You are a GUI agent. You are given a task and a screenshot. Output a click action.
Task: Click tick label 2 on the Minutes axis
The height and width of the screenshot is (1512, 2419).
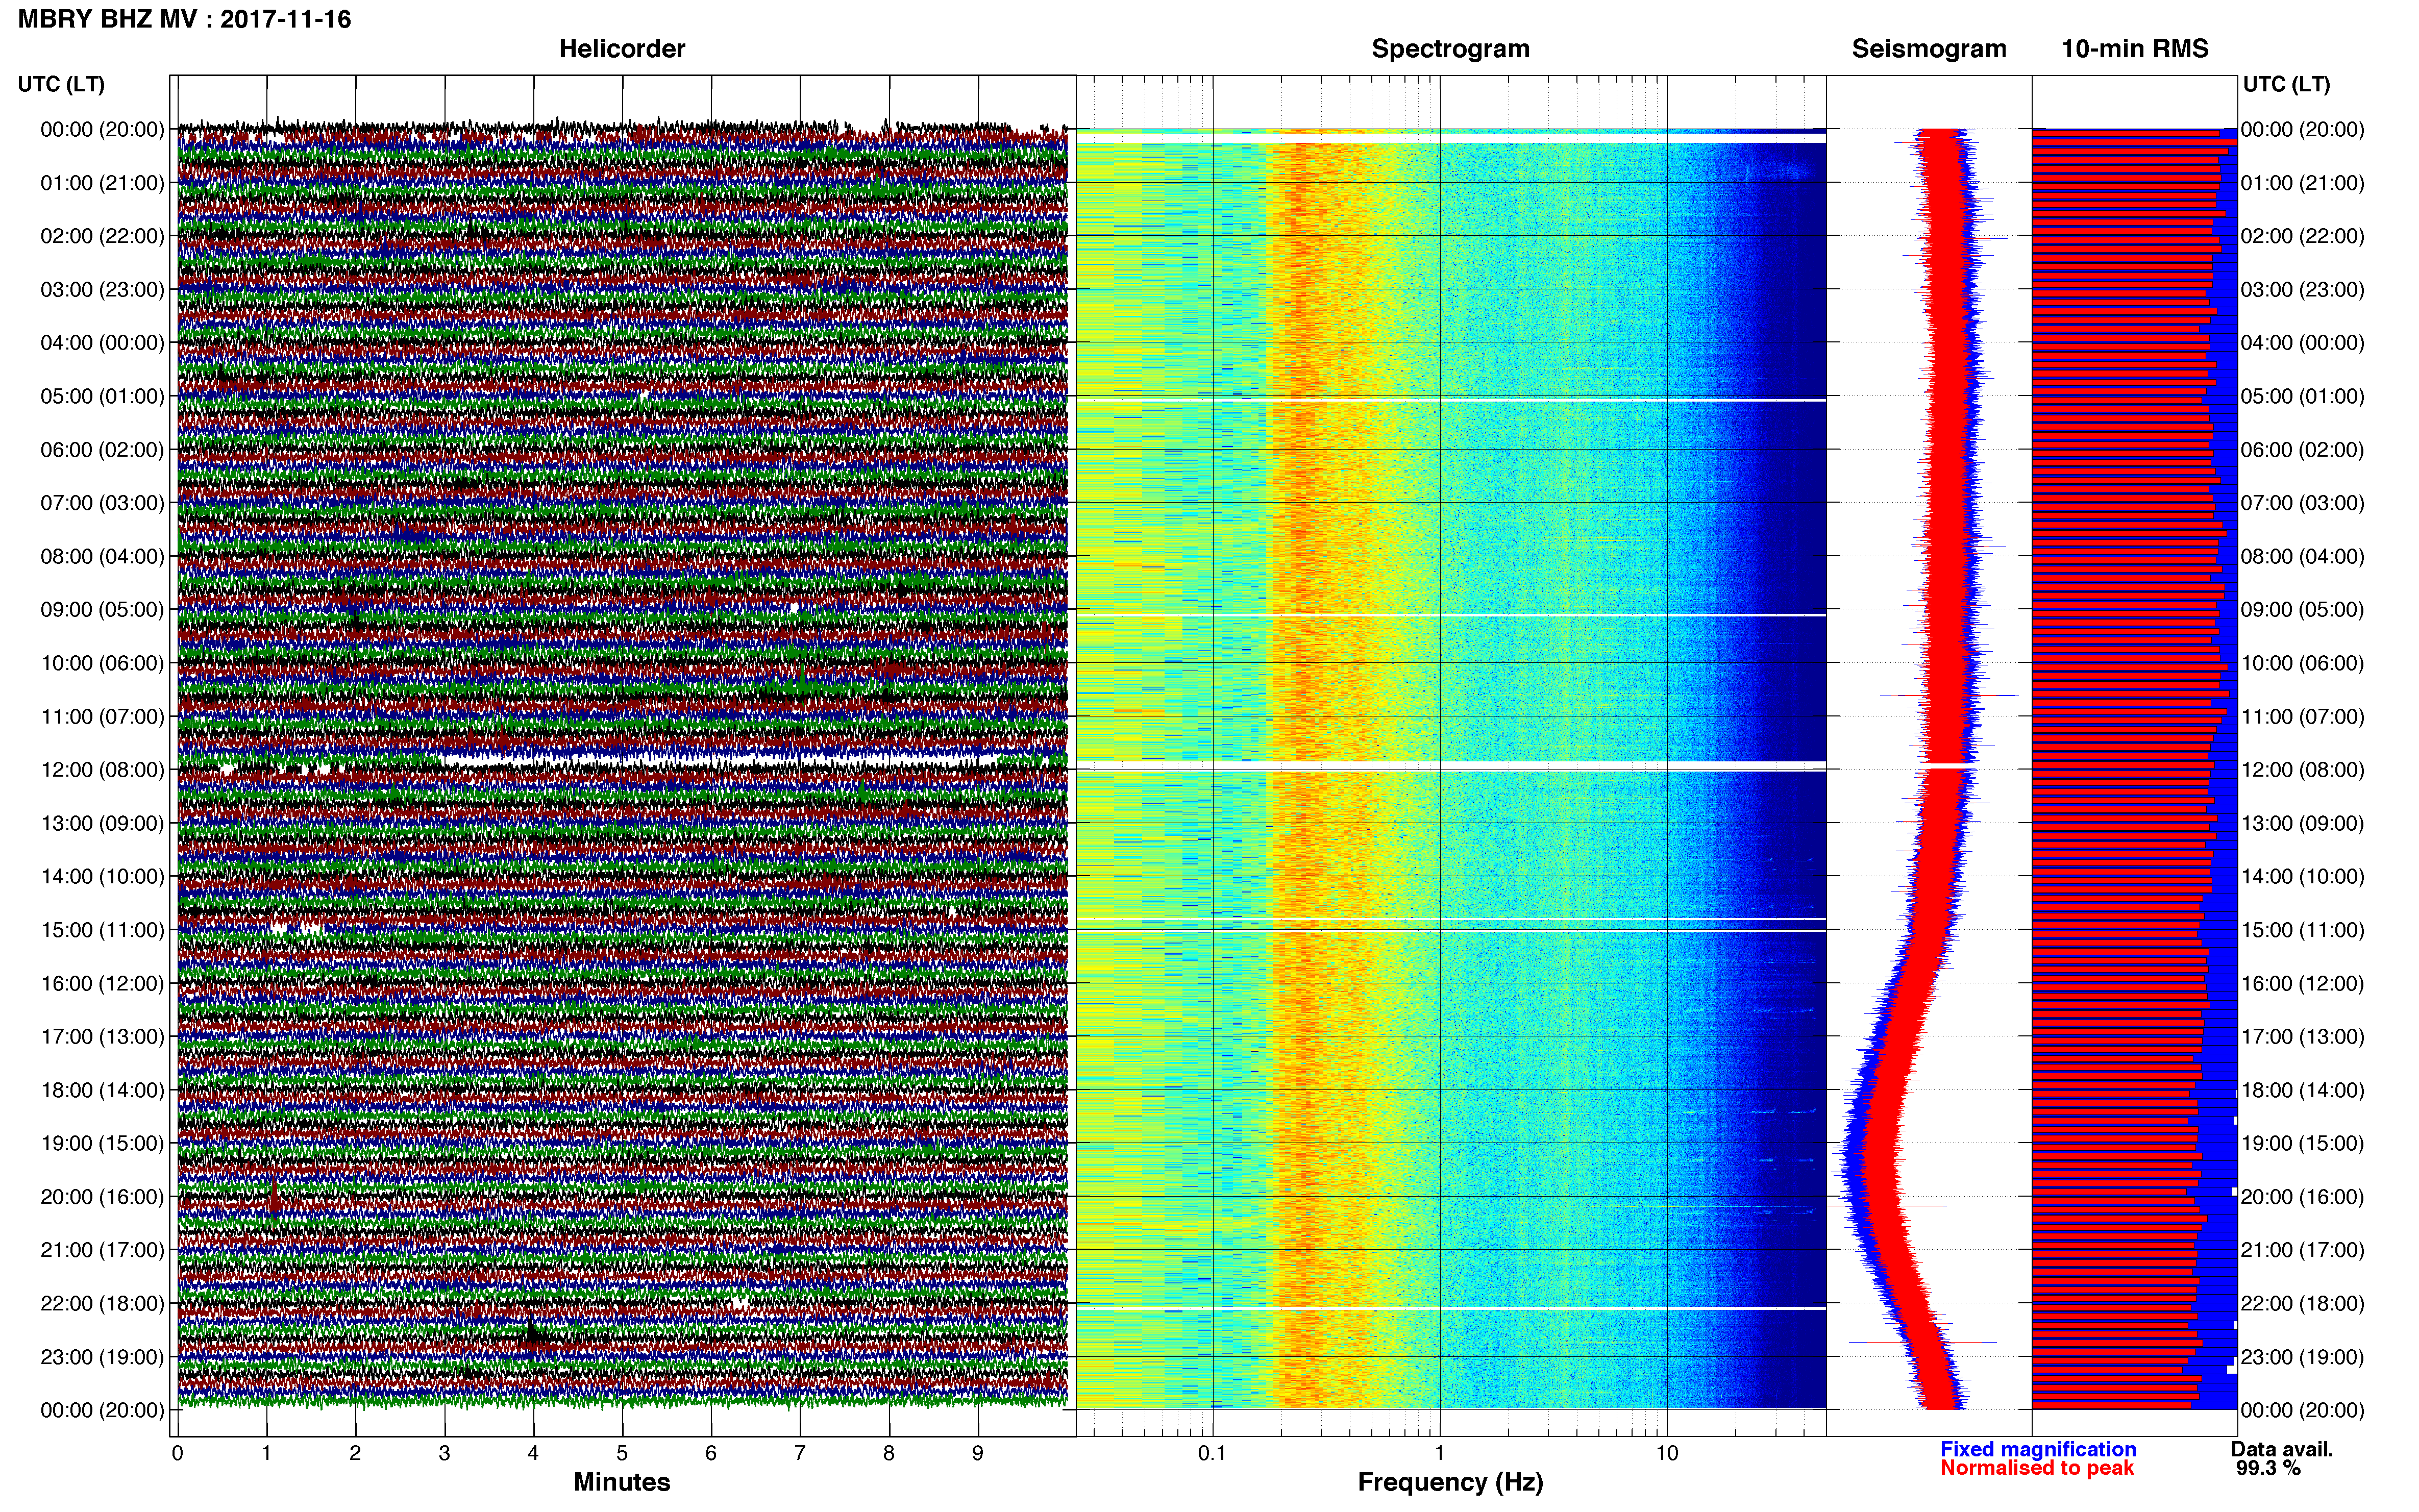355,1454
